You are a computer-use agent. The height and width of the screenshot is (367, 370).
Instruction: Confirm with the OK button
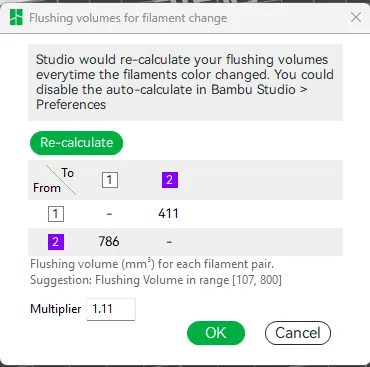[x=216, y=333]
